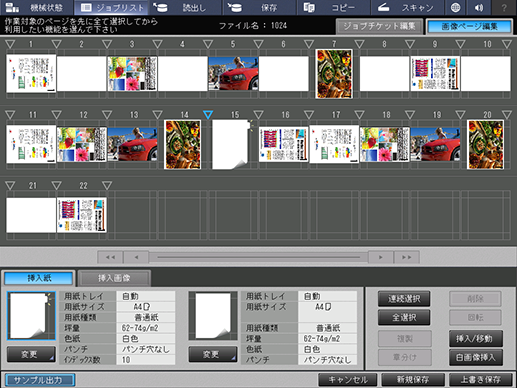
Task: Jump to first page with double-left arrow
Action: click(110, 257)
